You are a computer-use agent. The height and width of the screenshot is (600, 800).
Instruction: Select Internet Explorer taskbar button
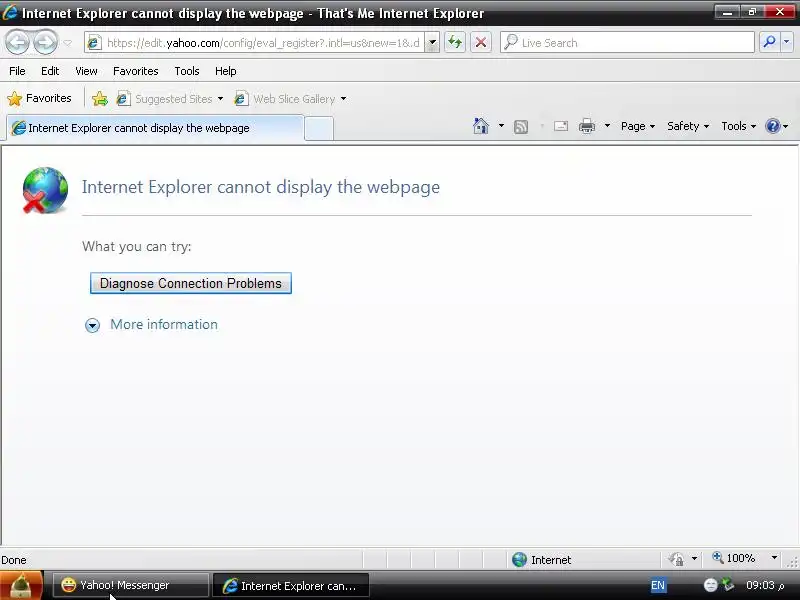tap(291, 586)
